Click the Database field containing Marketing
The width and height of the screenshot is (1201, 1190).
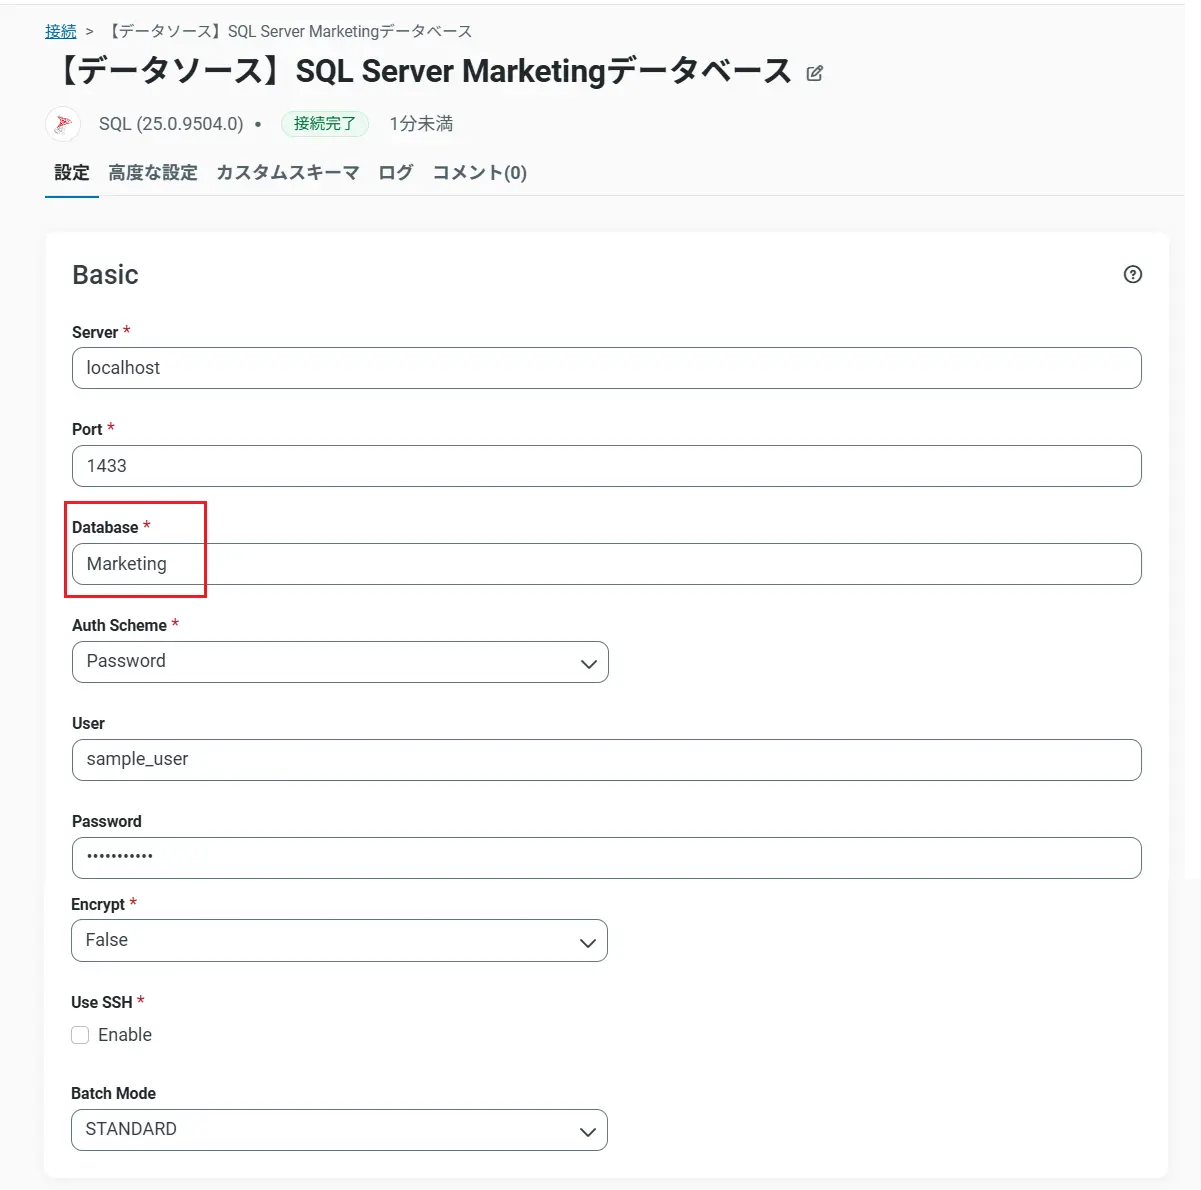(606, 564)
